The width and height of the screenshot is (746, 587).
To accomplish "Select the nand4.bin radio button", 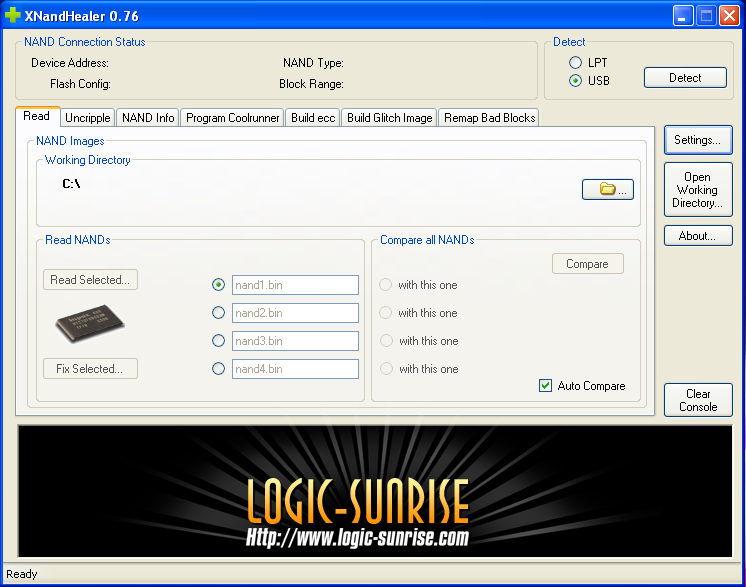I will [218, 369].
